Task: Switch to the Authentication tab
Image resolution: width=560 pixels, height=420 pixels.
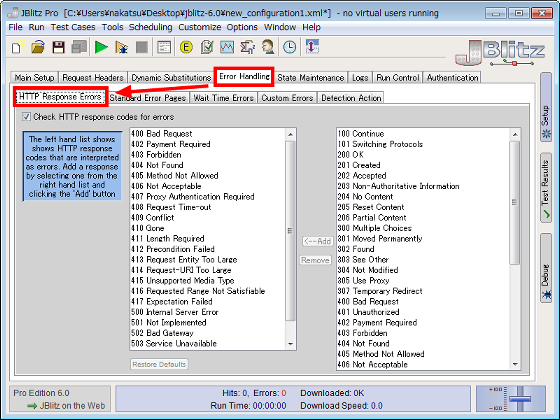Action: [452, 78]
